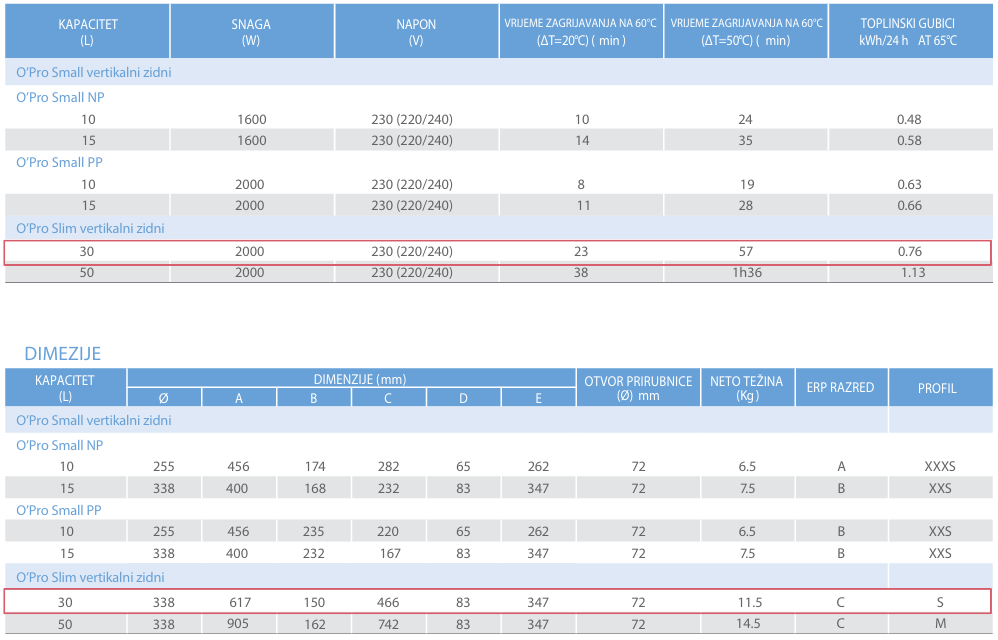Select the 57 minute heating time cell
The height and width of the screenshot is (640, 998).
[x=745, y=252]
